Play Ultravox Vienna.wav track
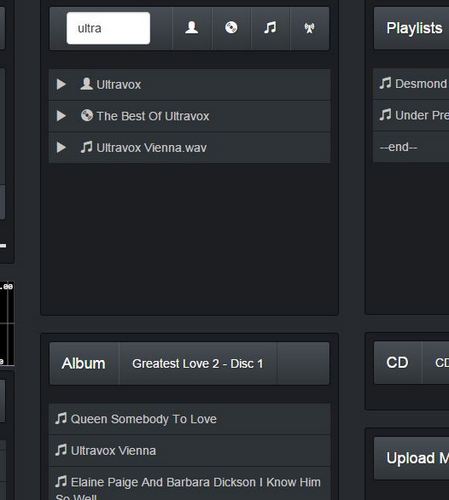This screenshot has height=500, width=449. [x=61, y=147]
